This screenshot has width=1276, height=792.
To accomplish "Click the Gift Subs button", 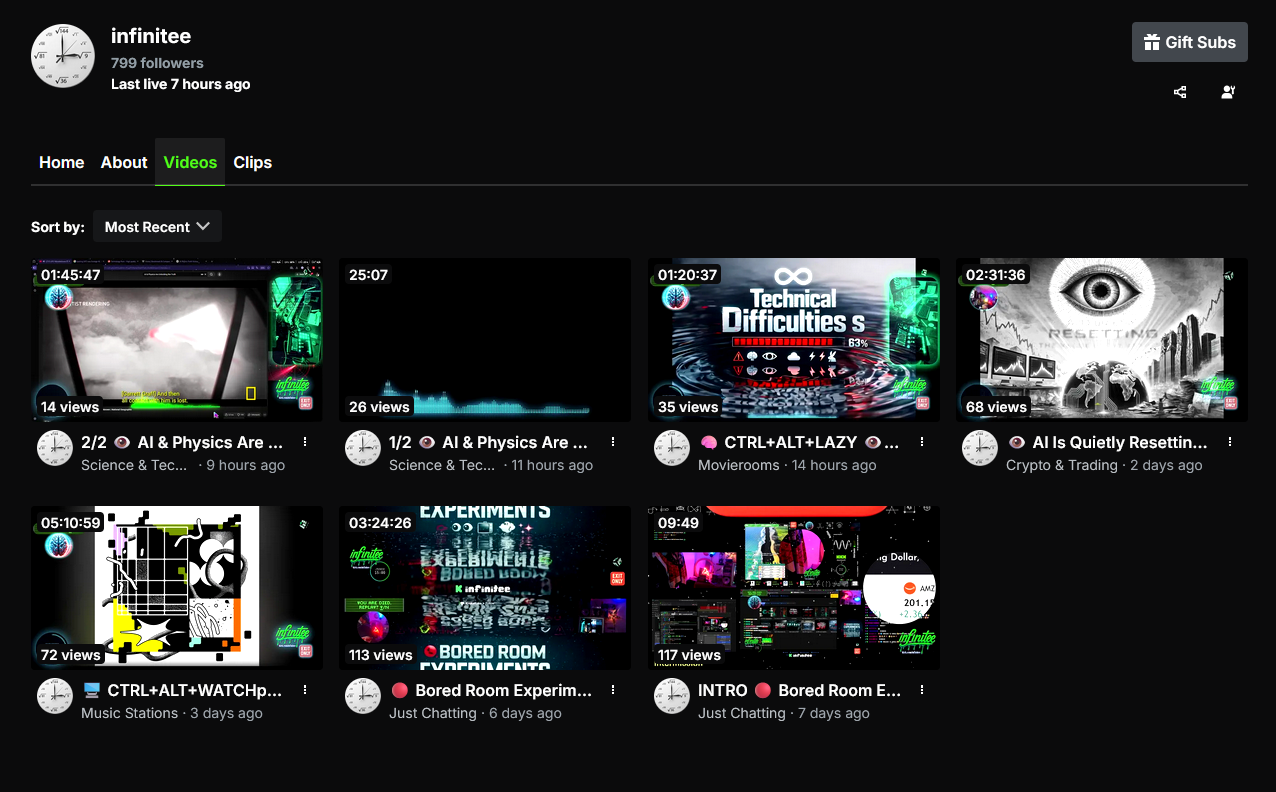I will [1189, 42].
